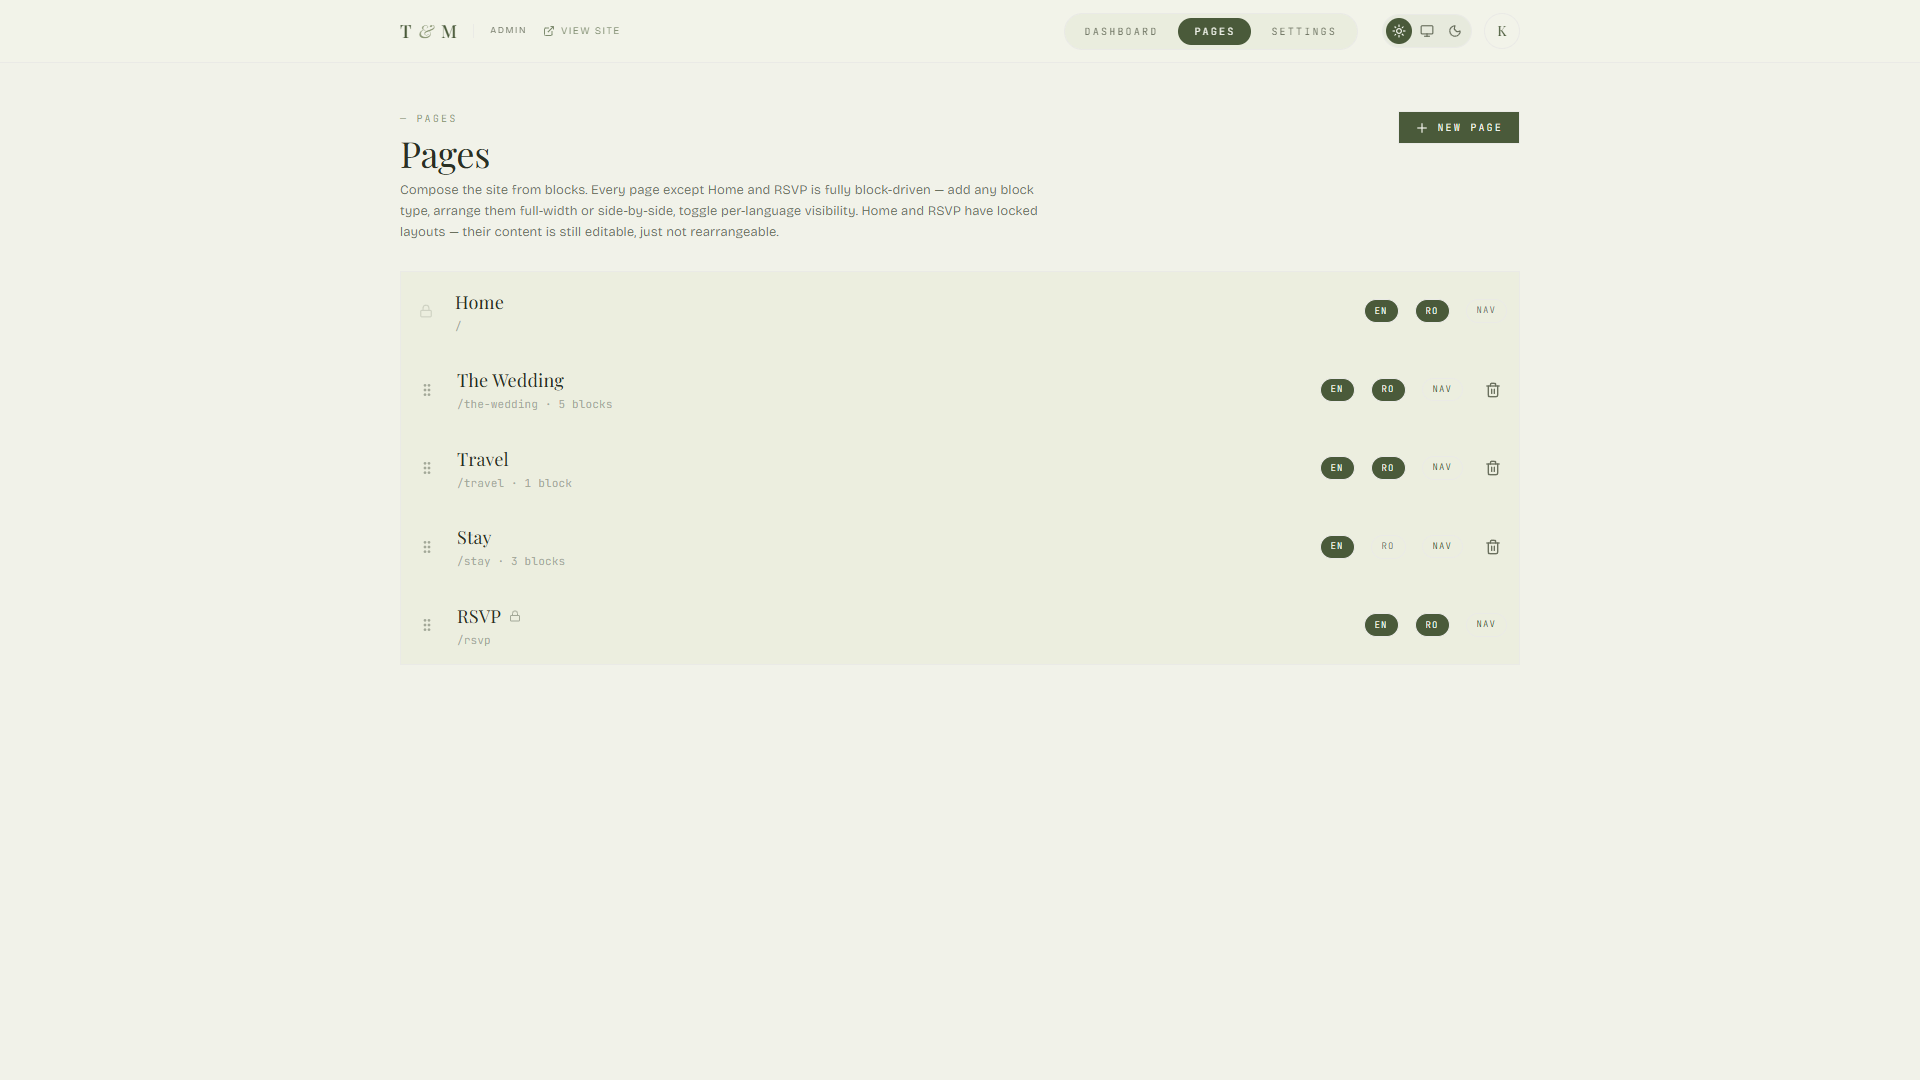Delete The Wedding page trash icon
1920x1080 pixels.
coord(1493,390)
